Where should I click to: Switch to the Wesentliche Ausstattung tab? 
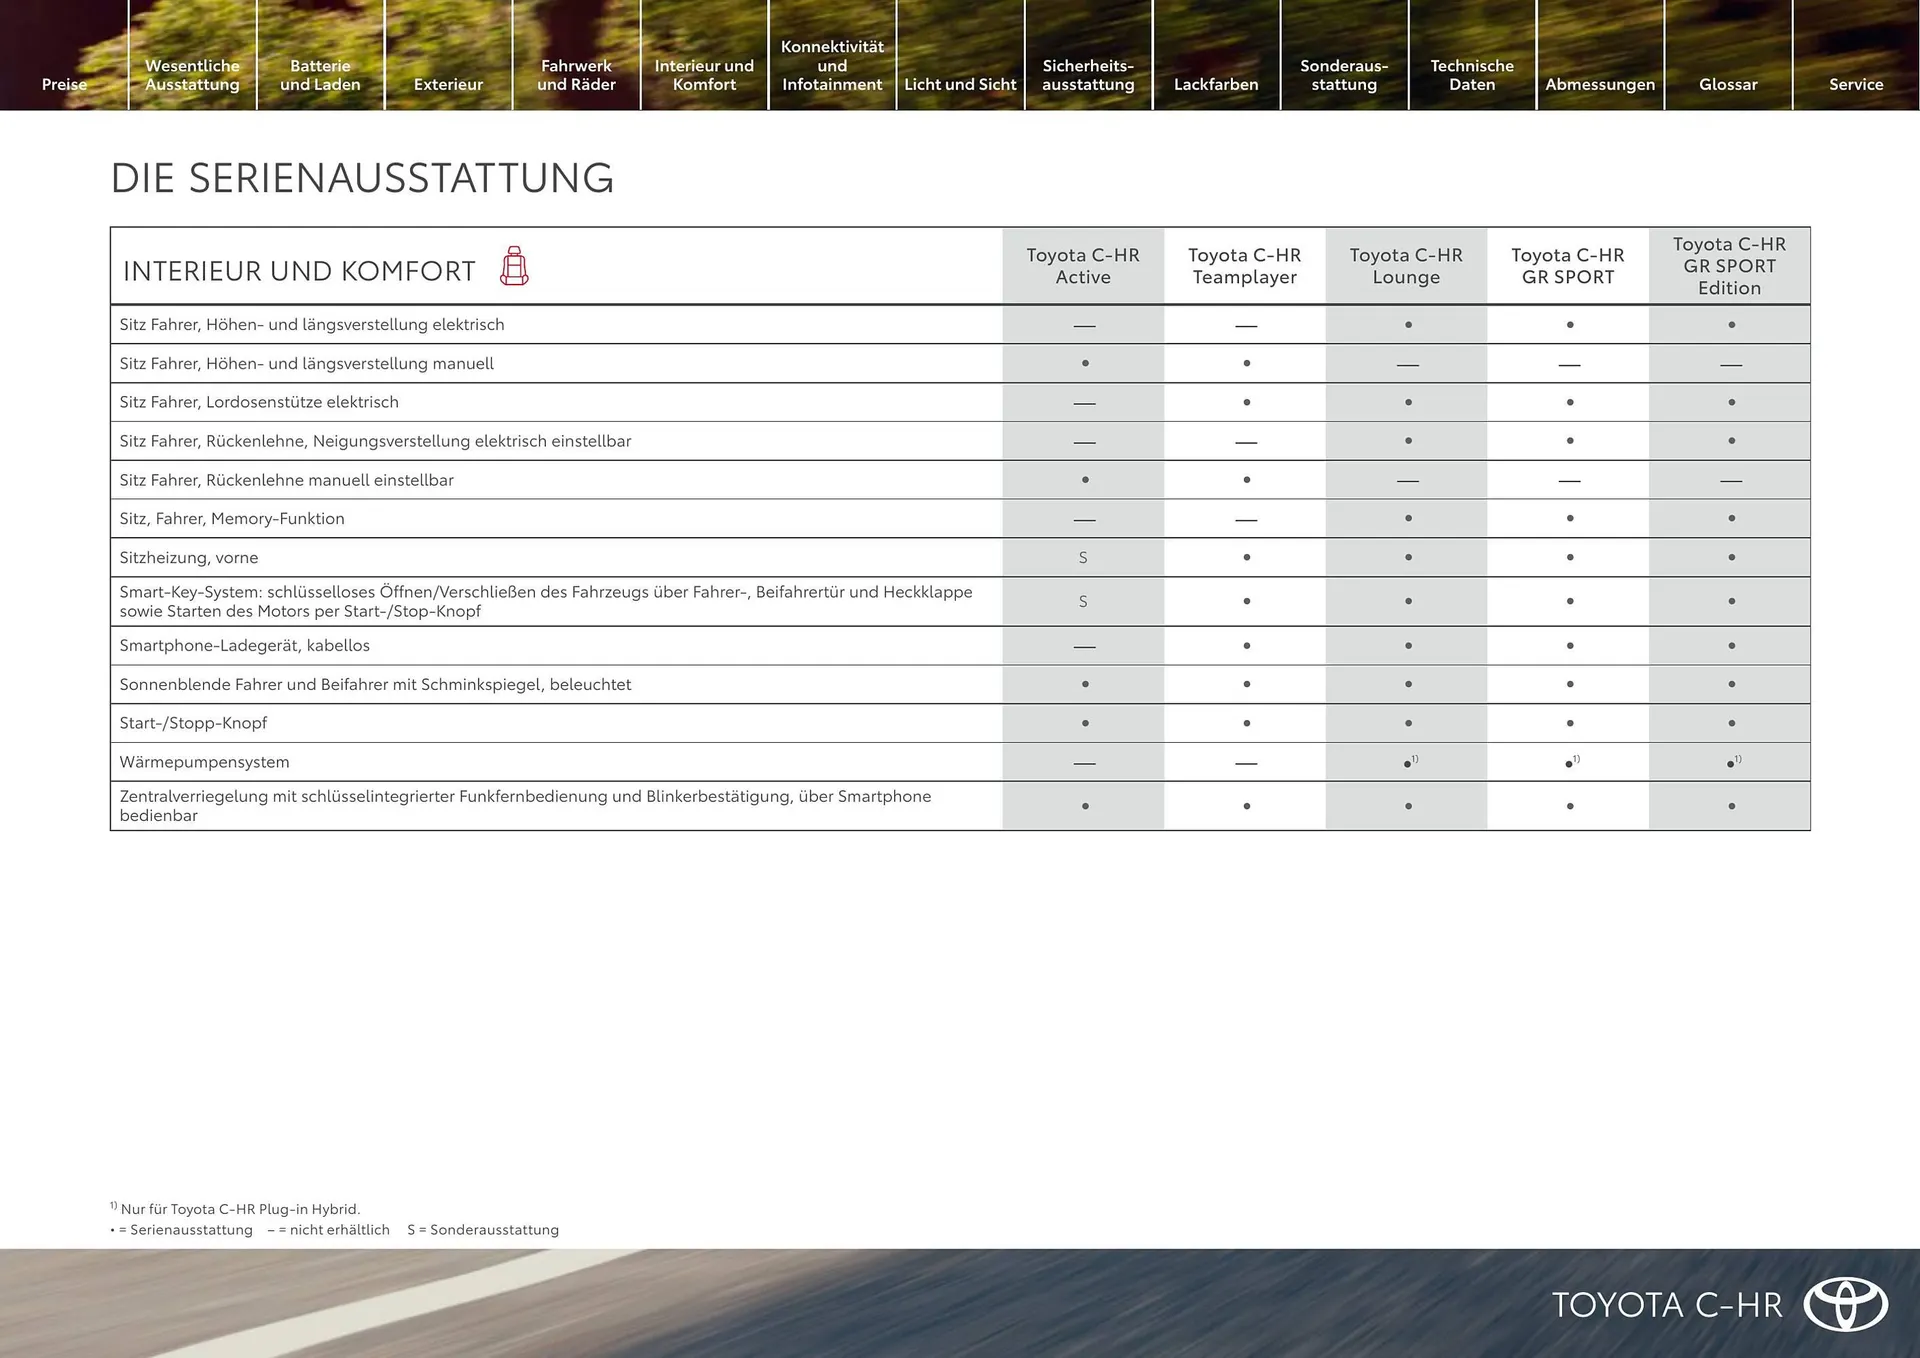click(x=192, y=75)
